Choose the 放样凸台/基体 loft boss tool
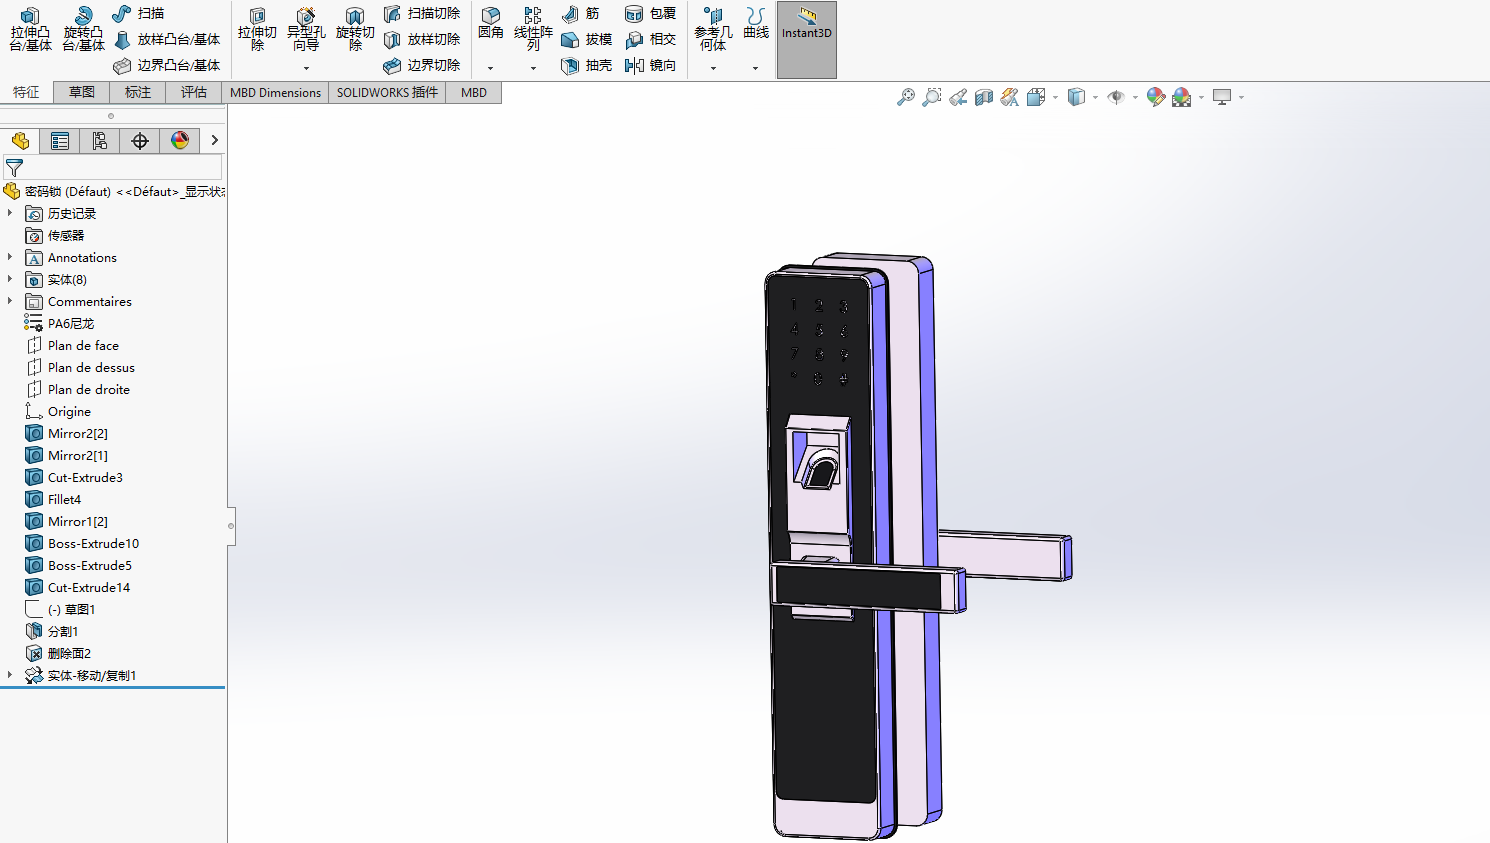This screenshot has width=1490, height=843. click(x=167, y=39)
